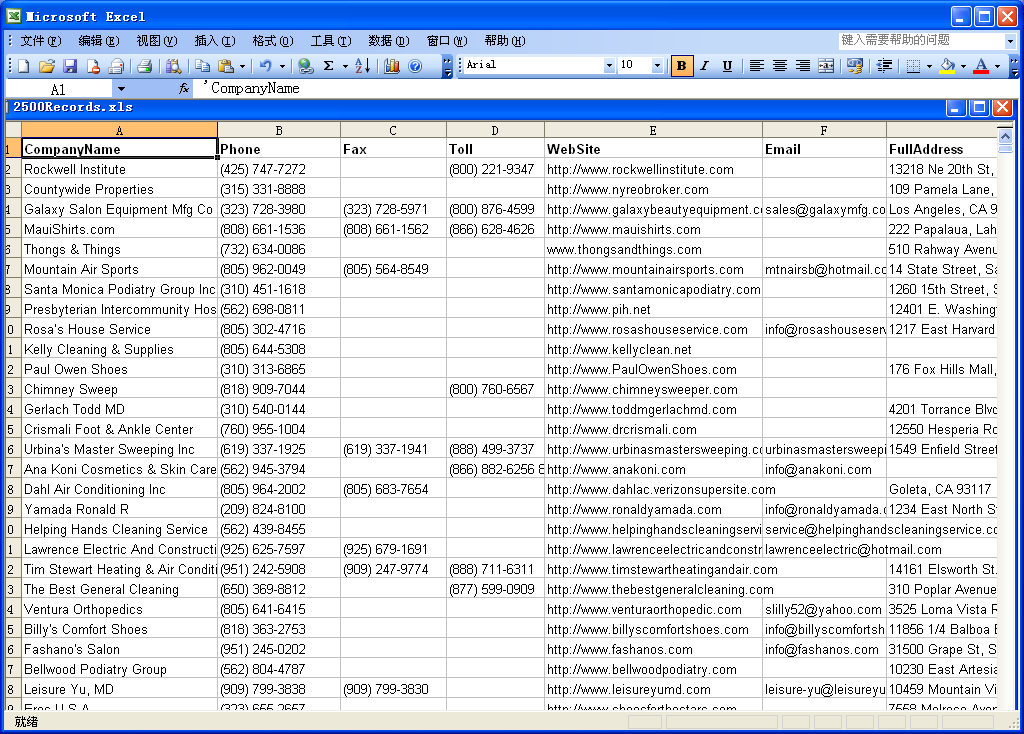This screenshot has height=734, width=1024.
Task: Sort ascending with the A-Z icon
Action: (x=362, y=66)
